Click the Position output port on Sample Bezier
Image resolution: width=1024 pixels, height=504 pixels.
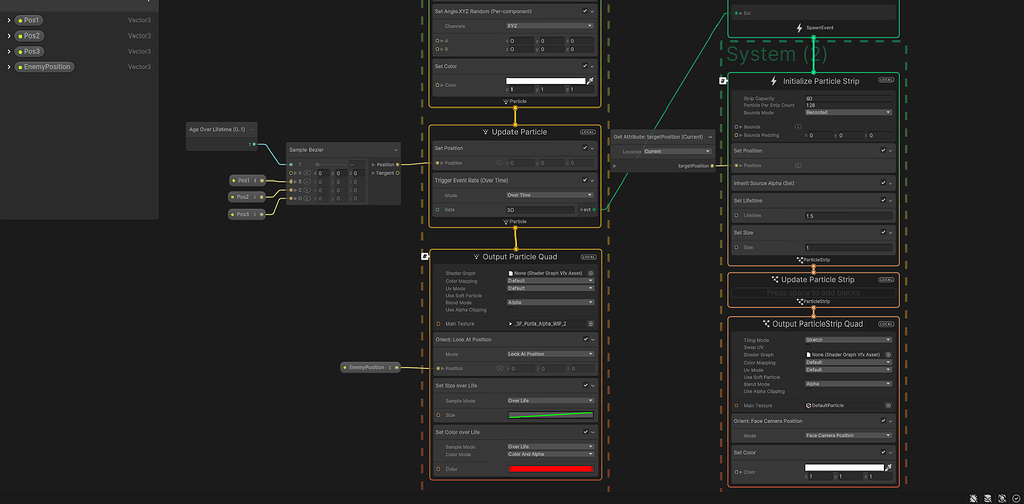point(397,165)
